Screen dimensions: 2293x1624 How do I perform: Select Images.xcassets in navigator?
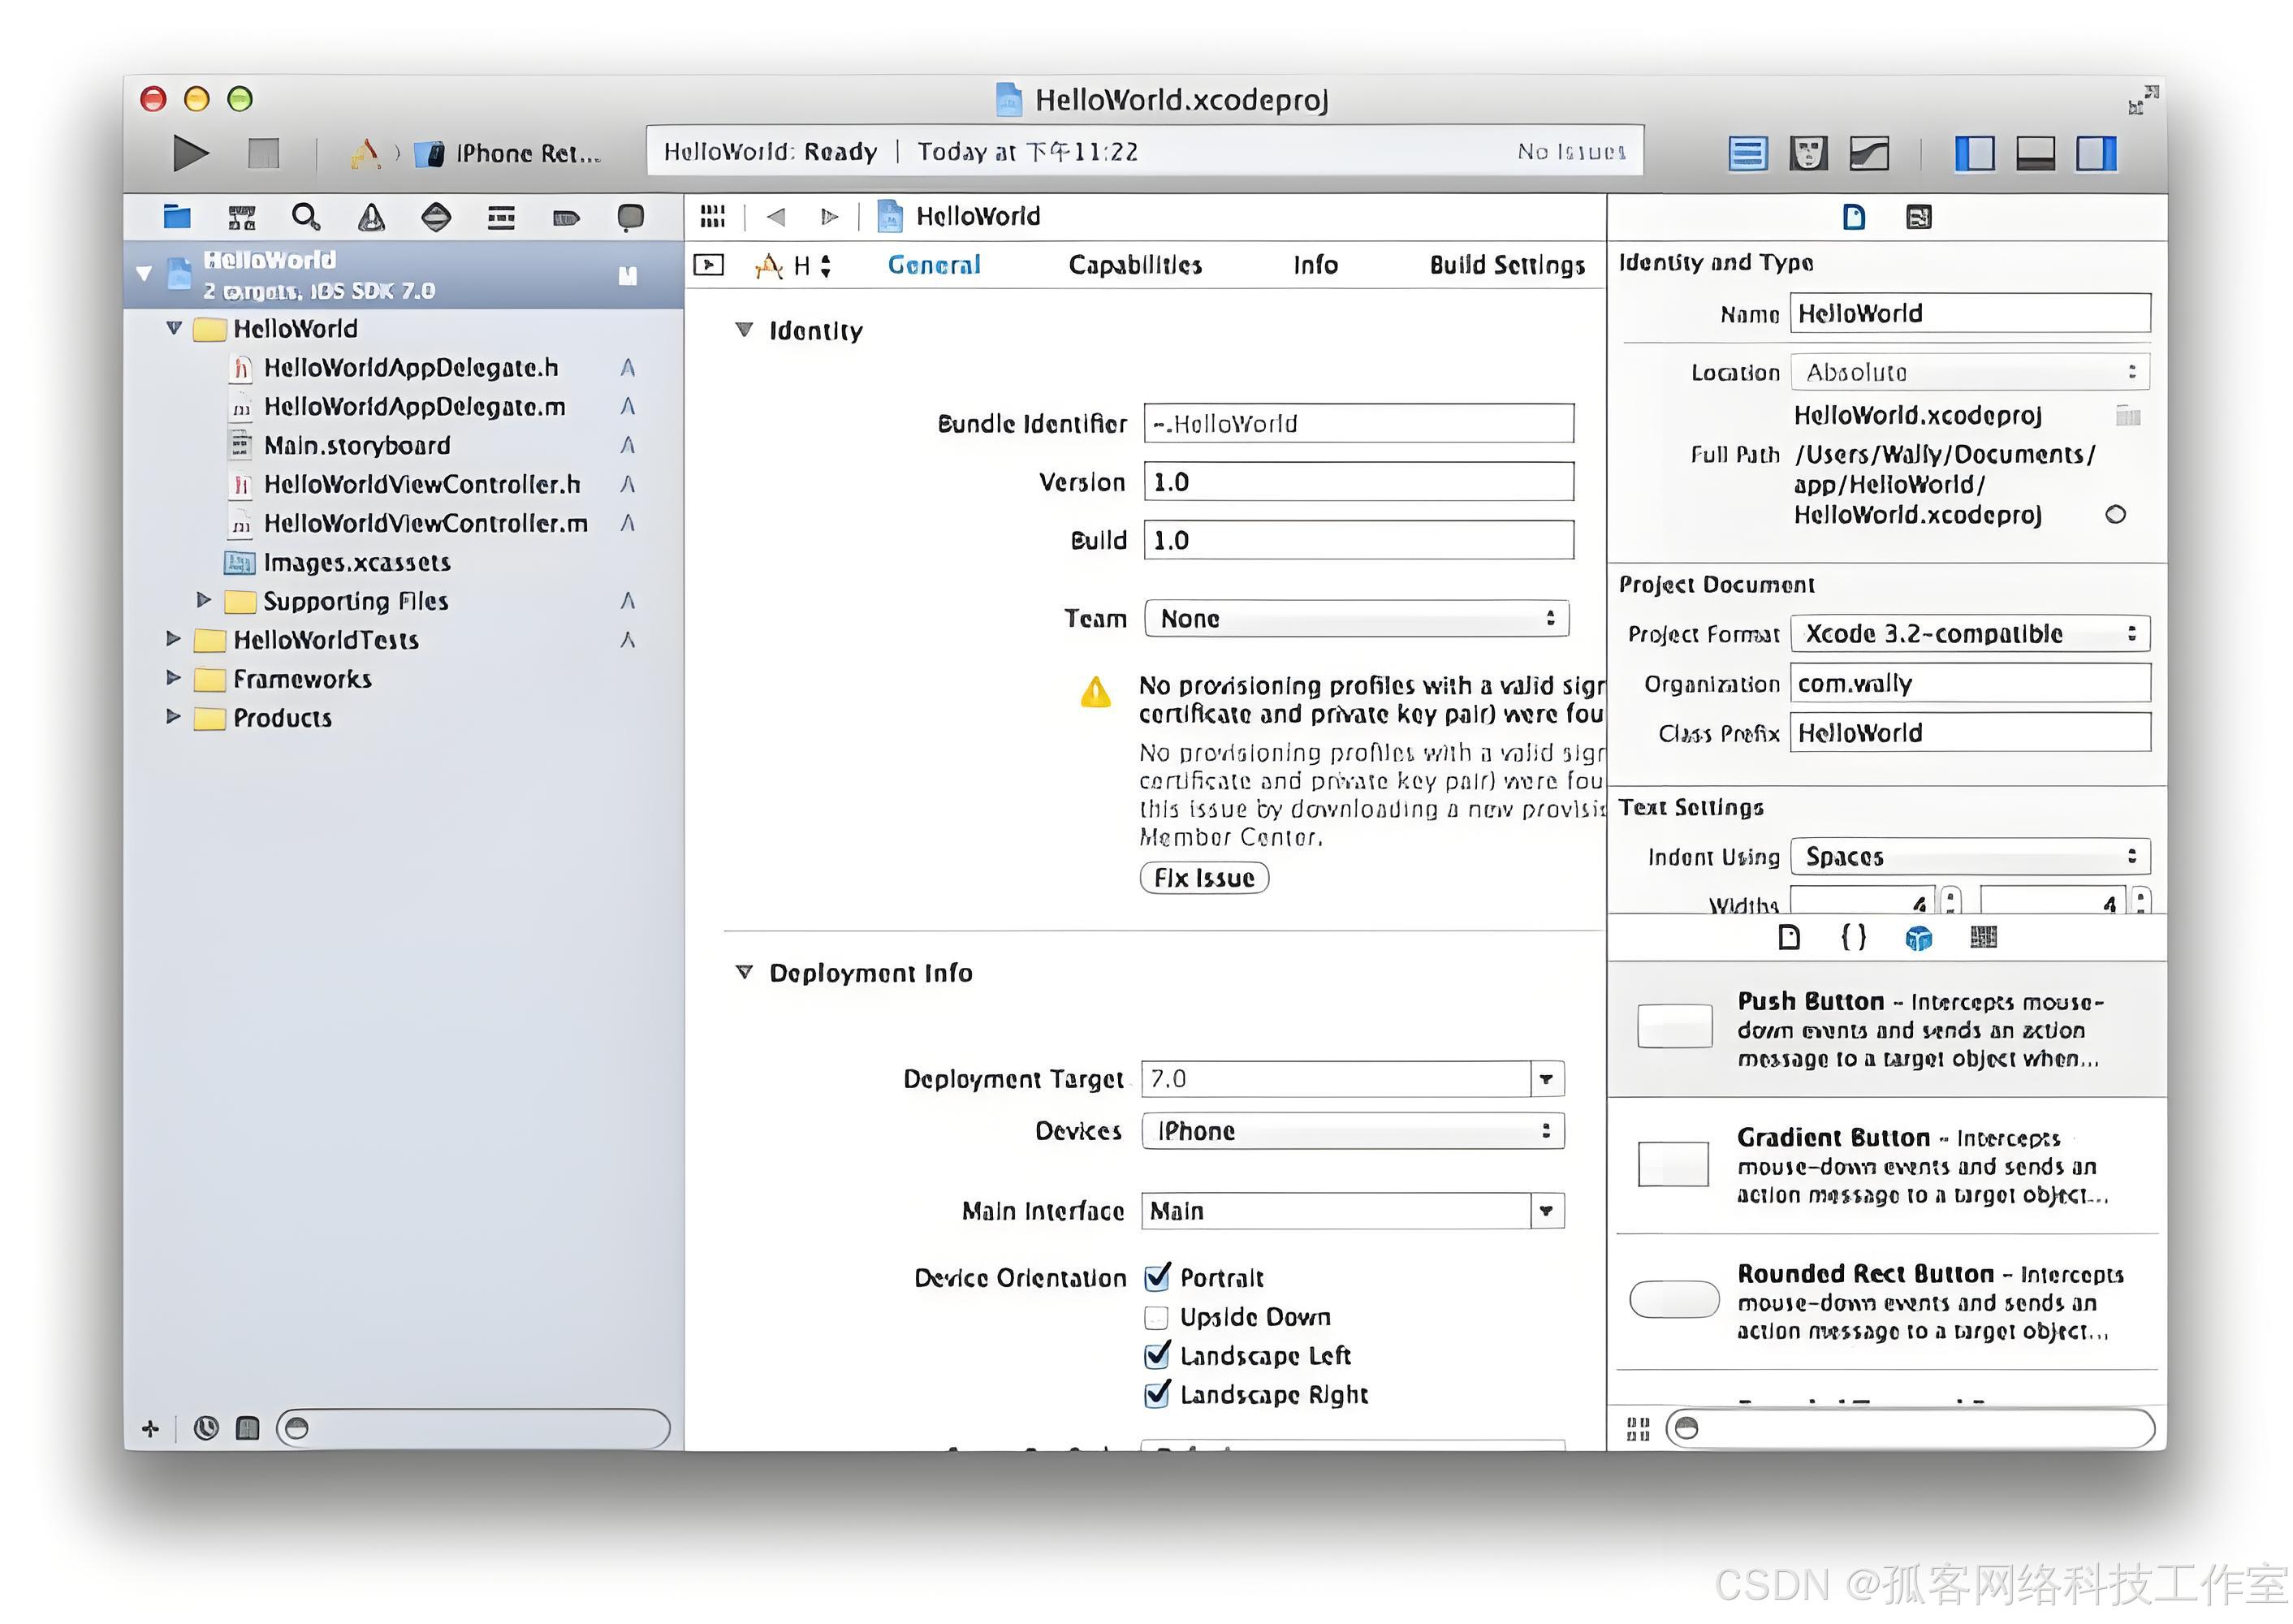357,562
